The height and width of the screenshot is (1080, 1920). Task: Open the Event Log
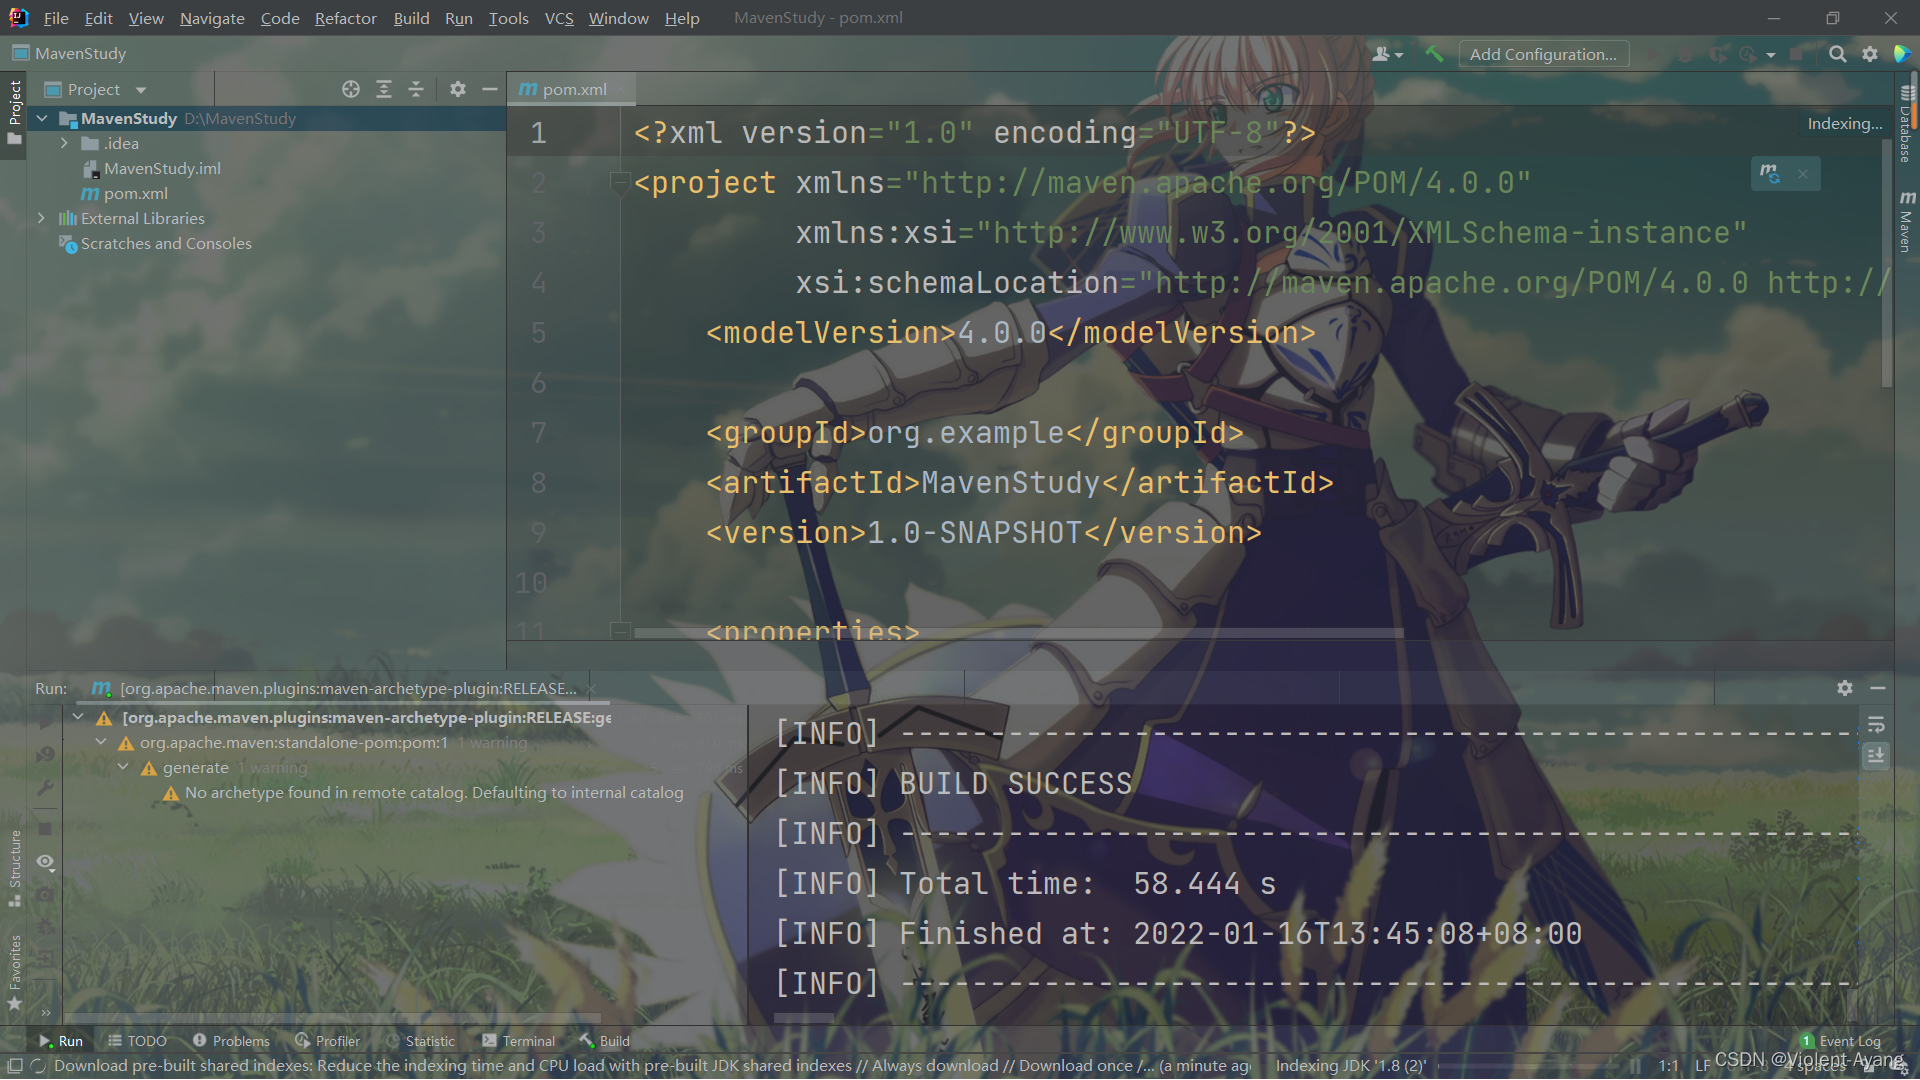(1841, 1041)
